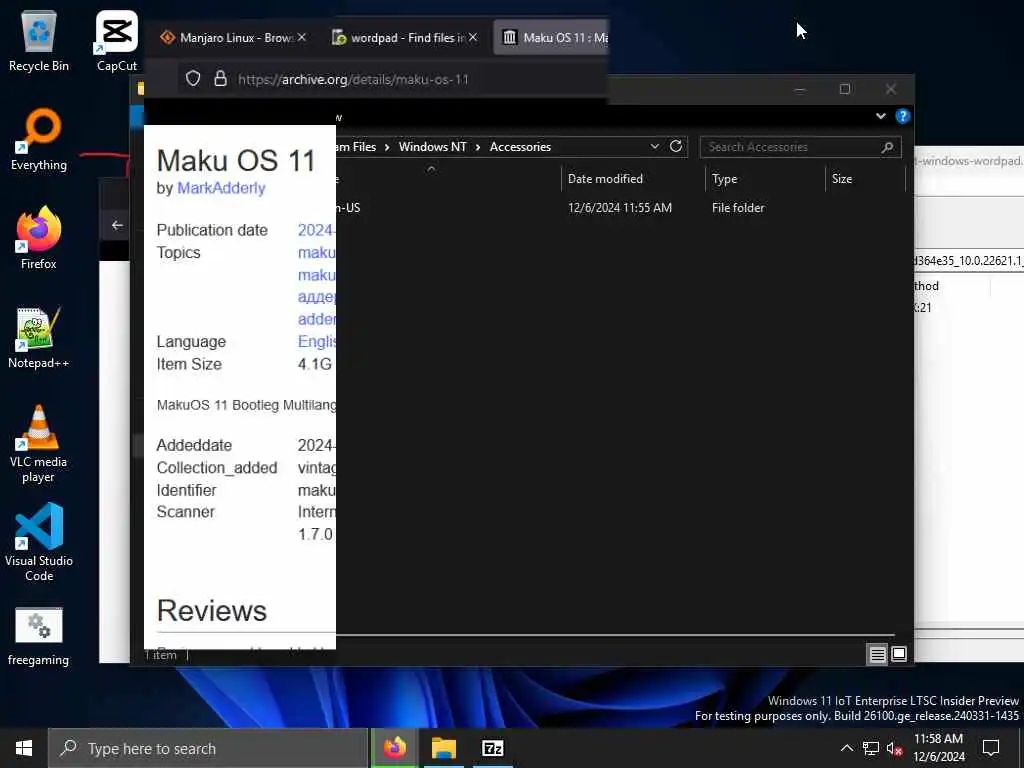This screenshot has height=768, width=1024.
Task: Open the MarkAdderly author link
Action: [221, 188]
